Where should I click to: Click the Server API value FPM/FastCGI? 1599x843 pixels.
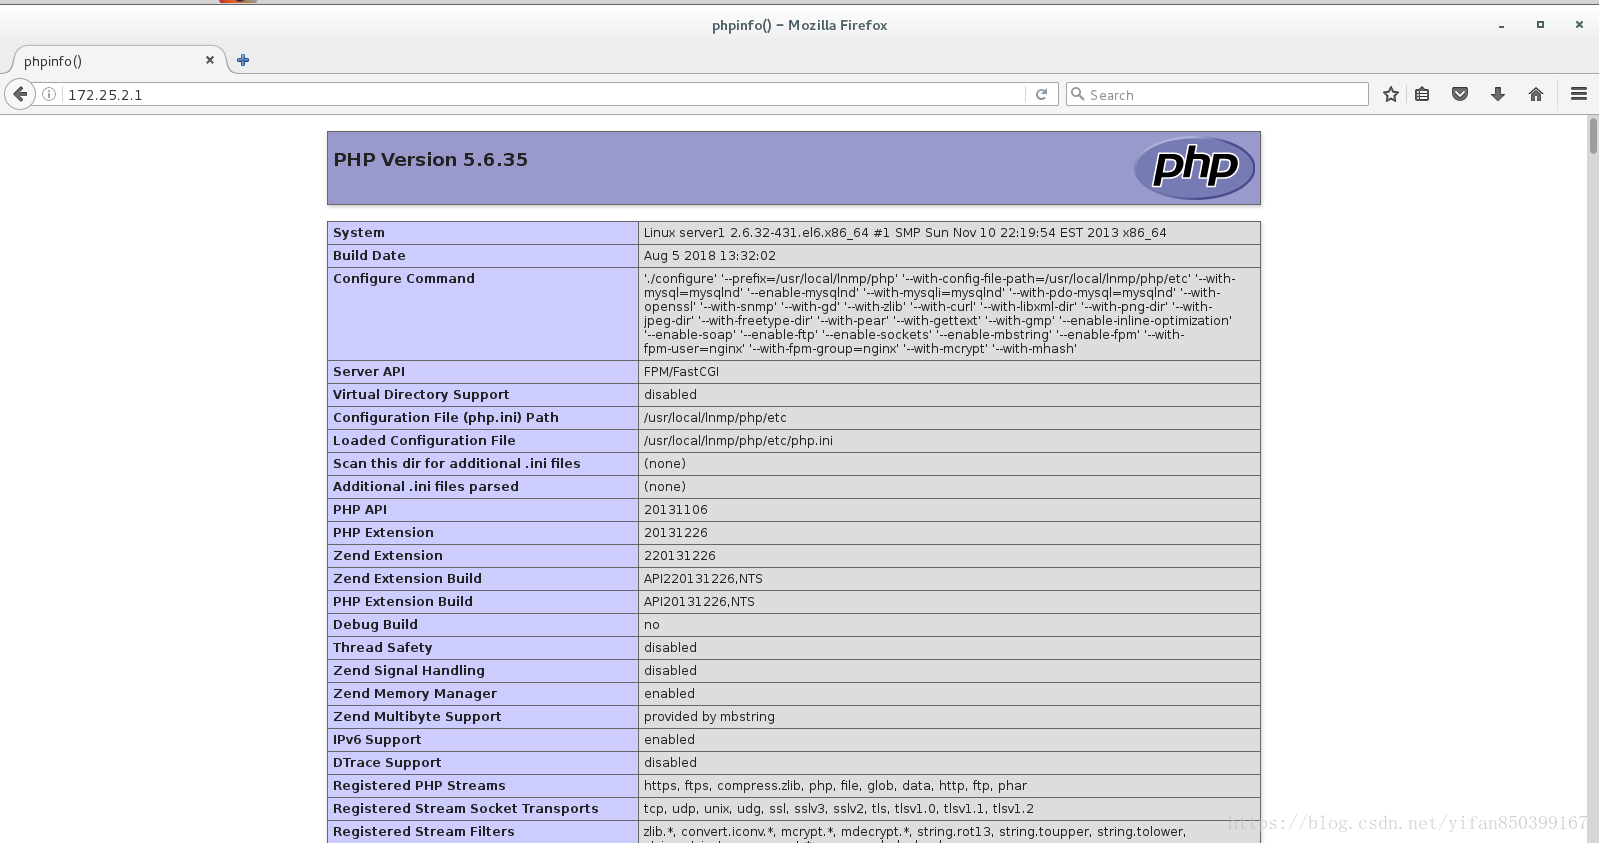681,371
